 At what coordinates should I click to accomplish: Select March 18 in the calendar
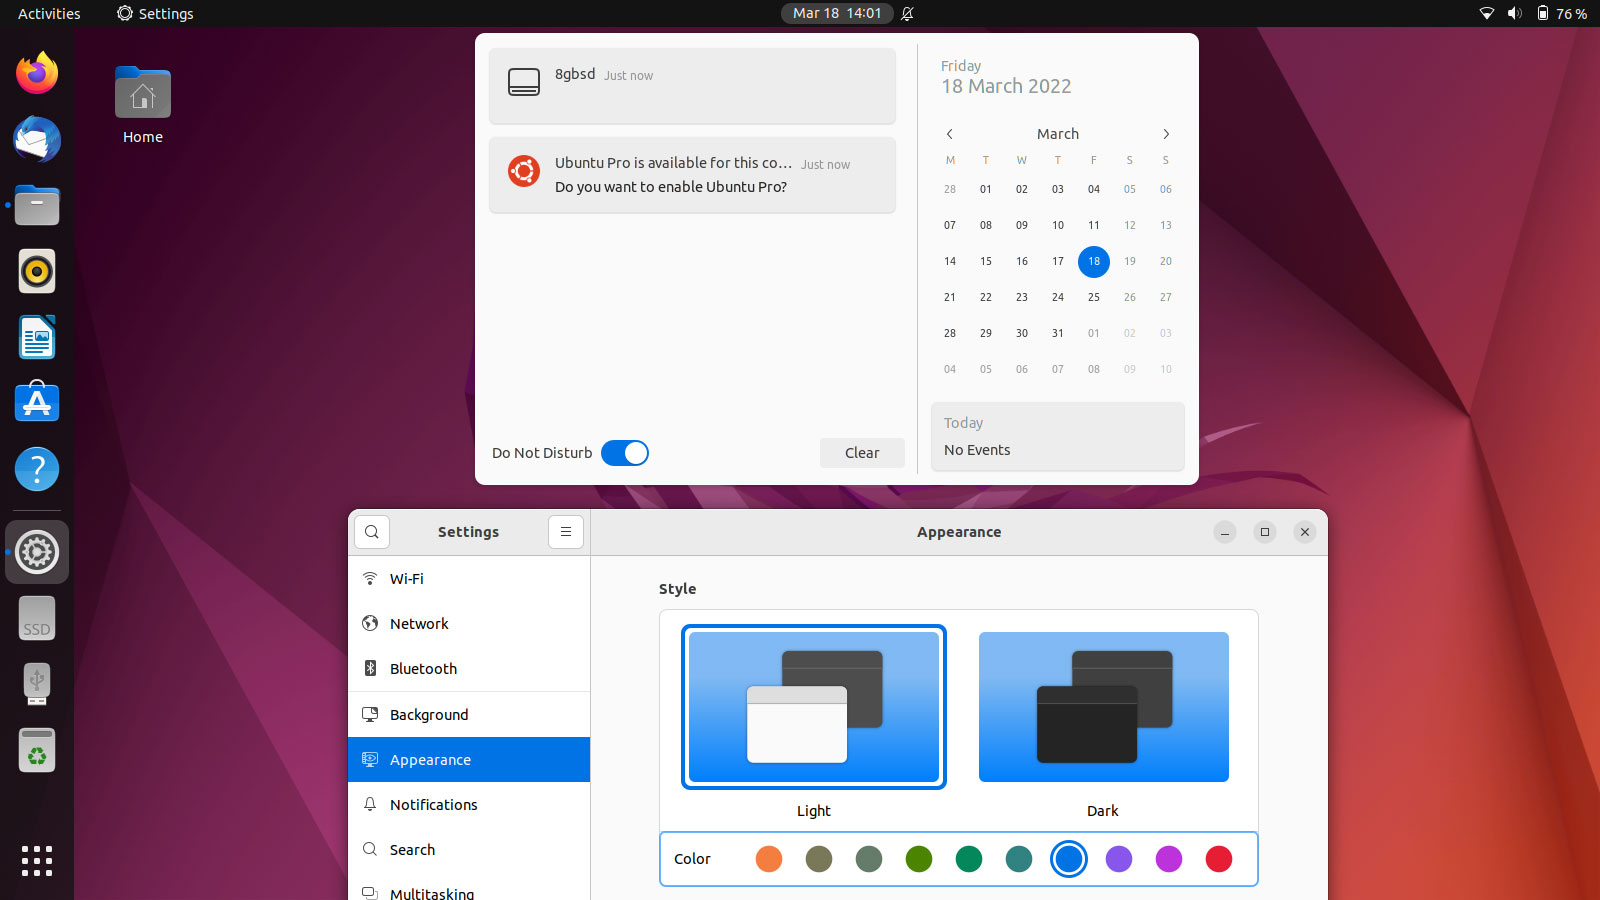click(1094, 261)
